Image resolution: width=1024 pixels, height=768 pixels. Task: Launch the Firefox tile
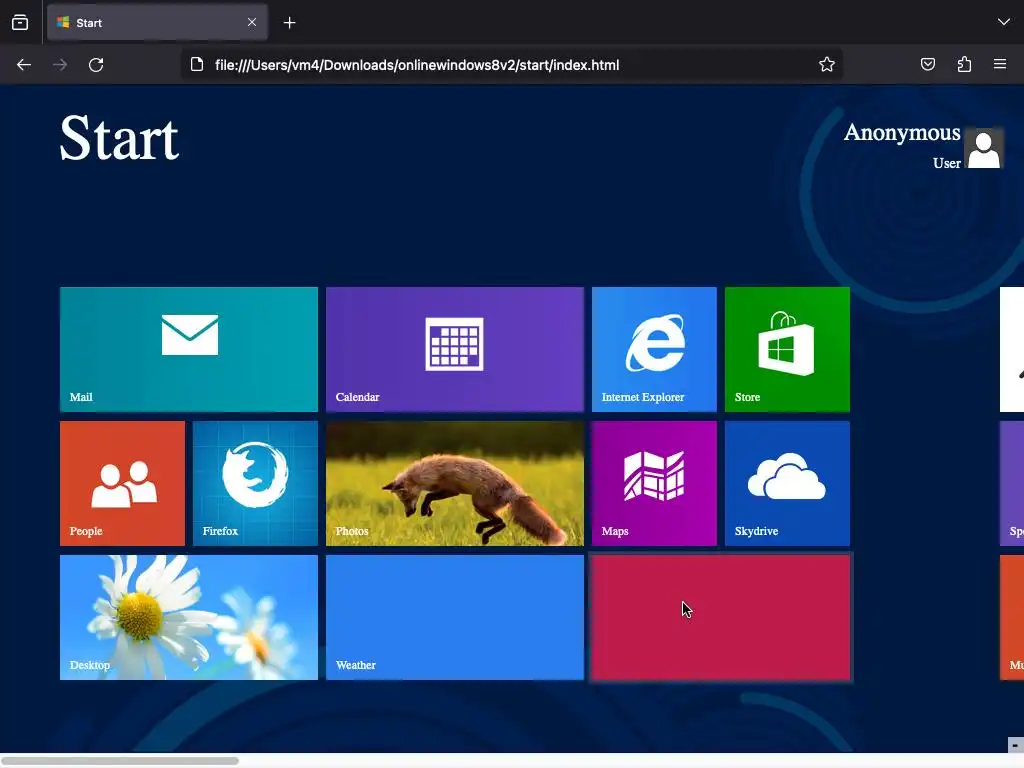coord(255,483)
